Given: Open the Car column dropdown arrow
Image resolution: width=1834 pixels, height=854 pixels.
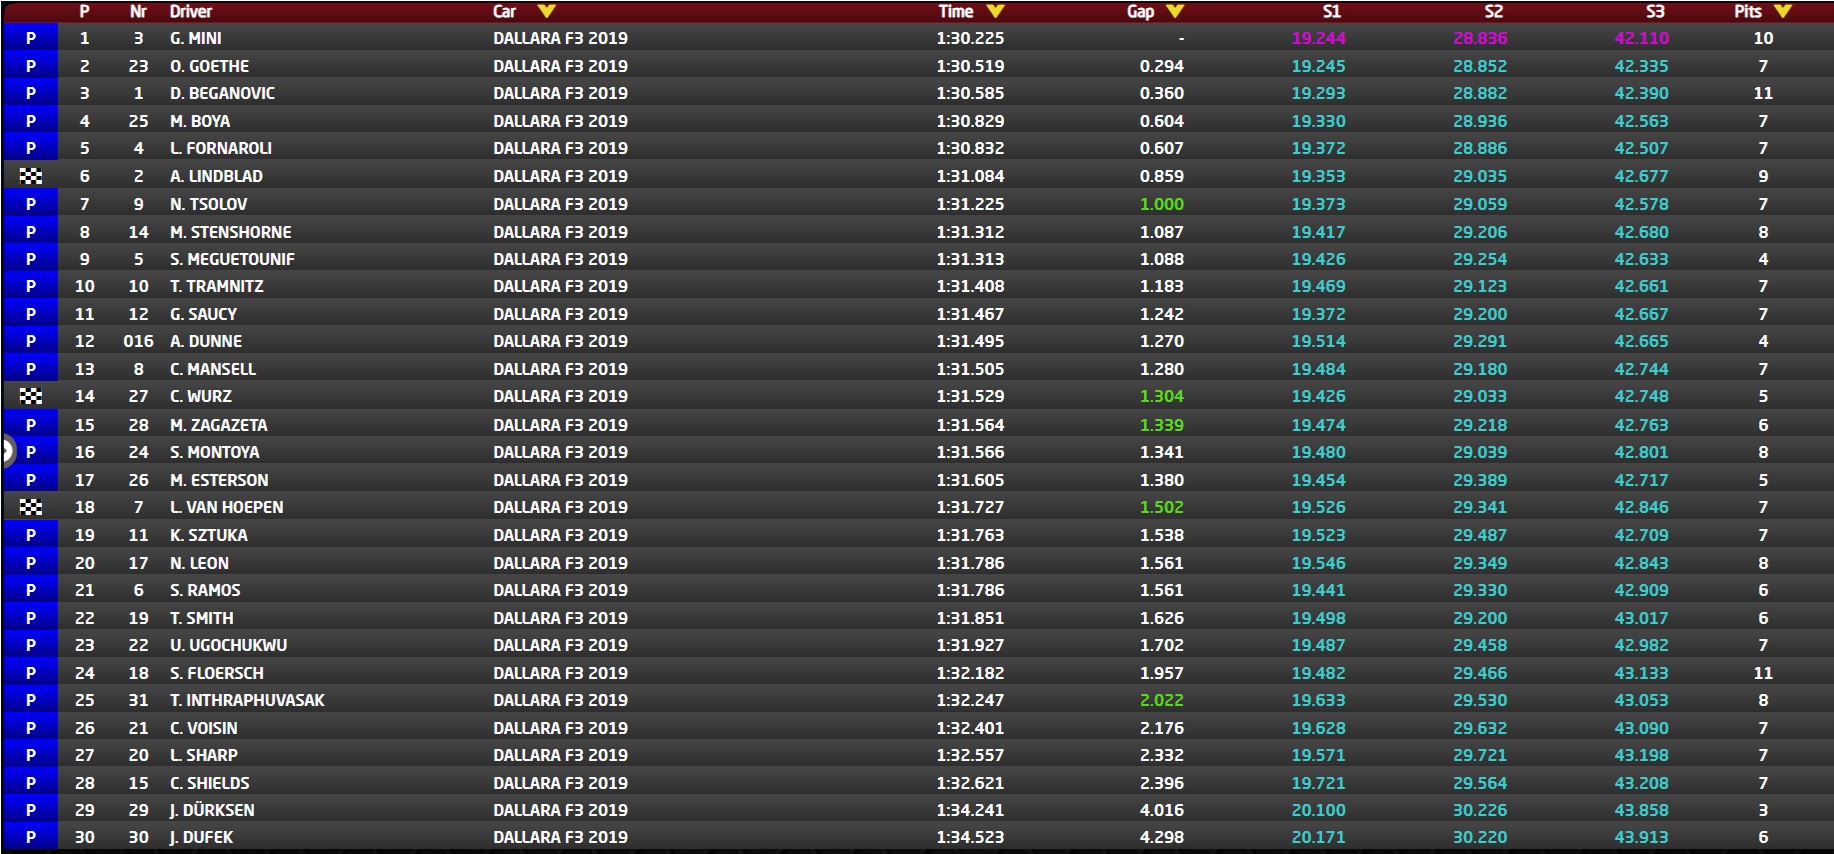Looking at the screenshot, I should pos(546,12).
